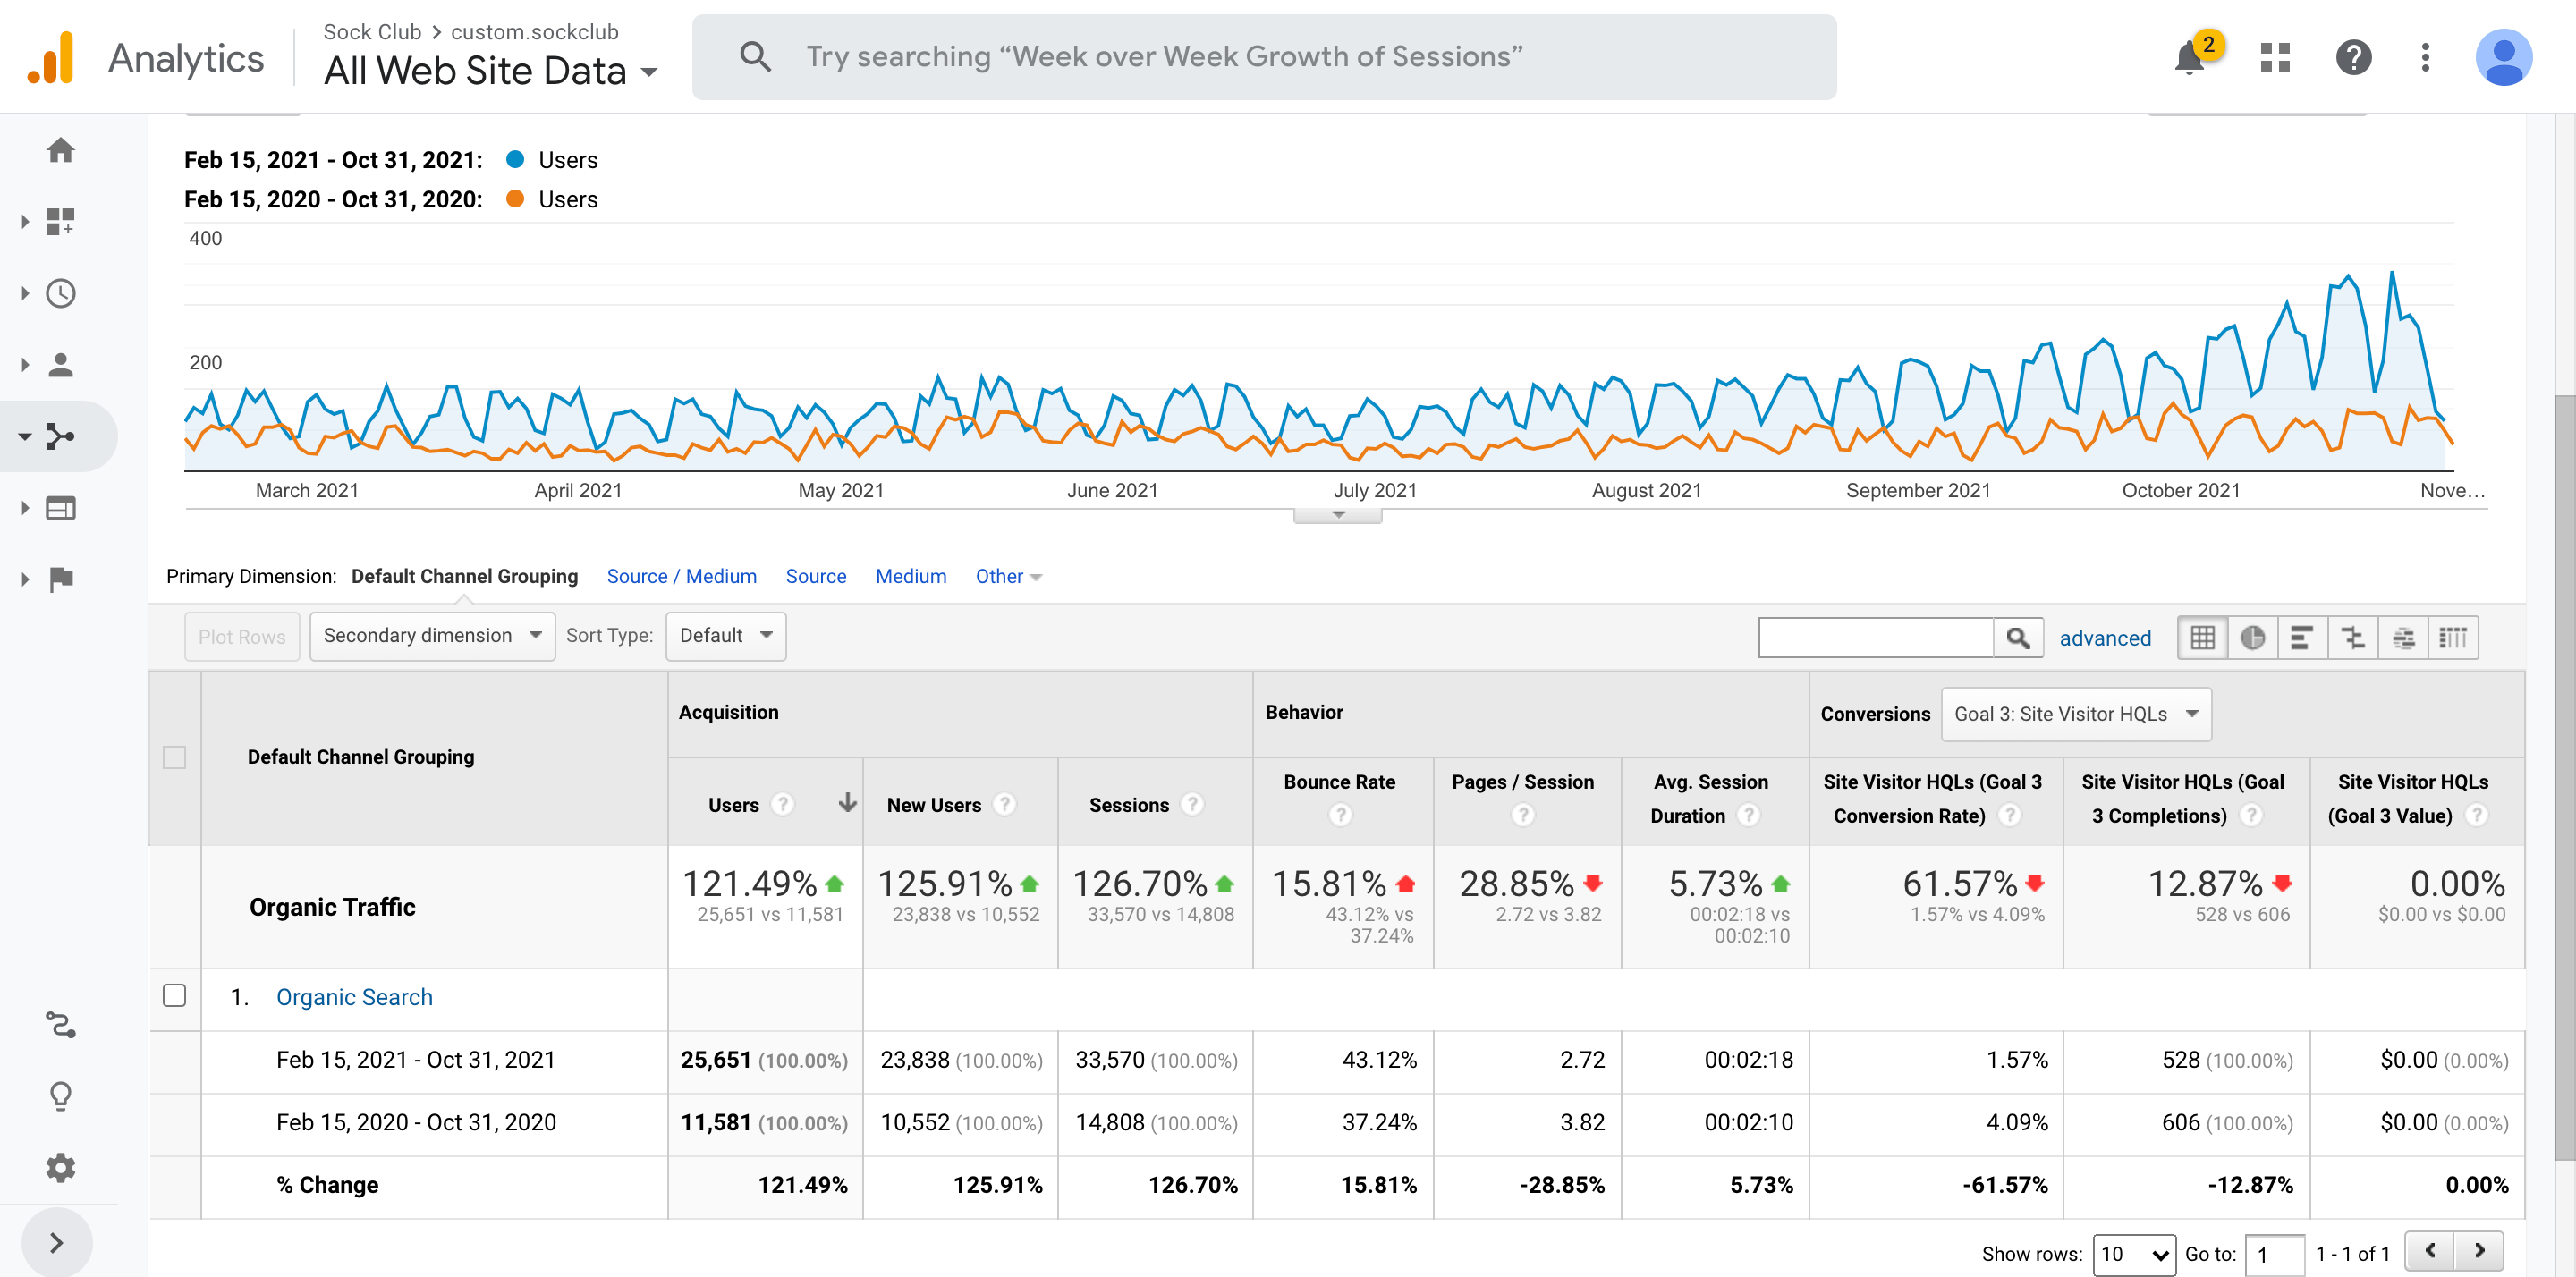Open the Secondary dimension dropdown
Image resolution: width=2576 pixels, height=1277 pixels.
[x=432, y=636]
